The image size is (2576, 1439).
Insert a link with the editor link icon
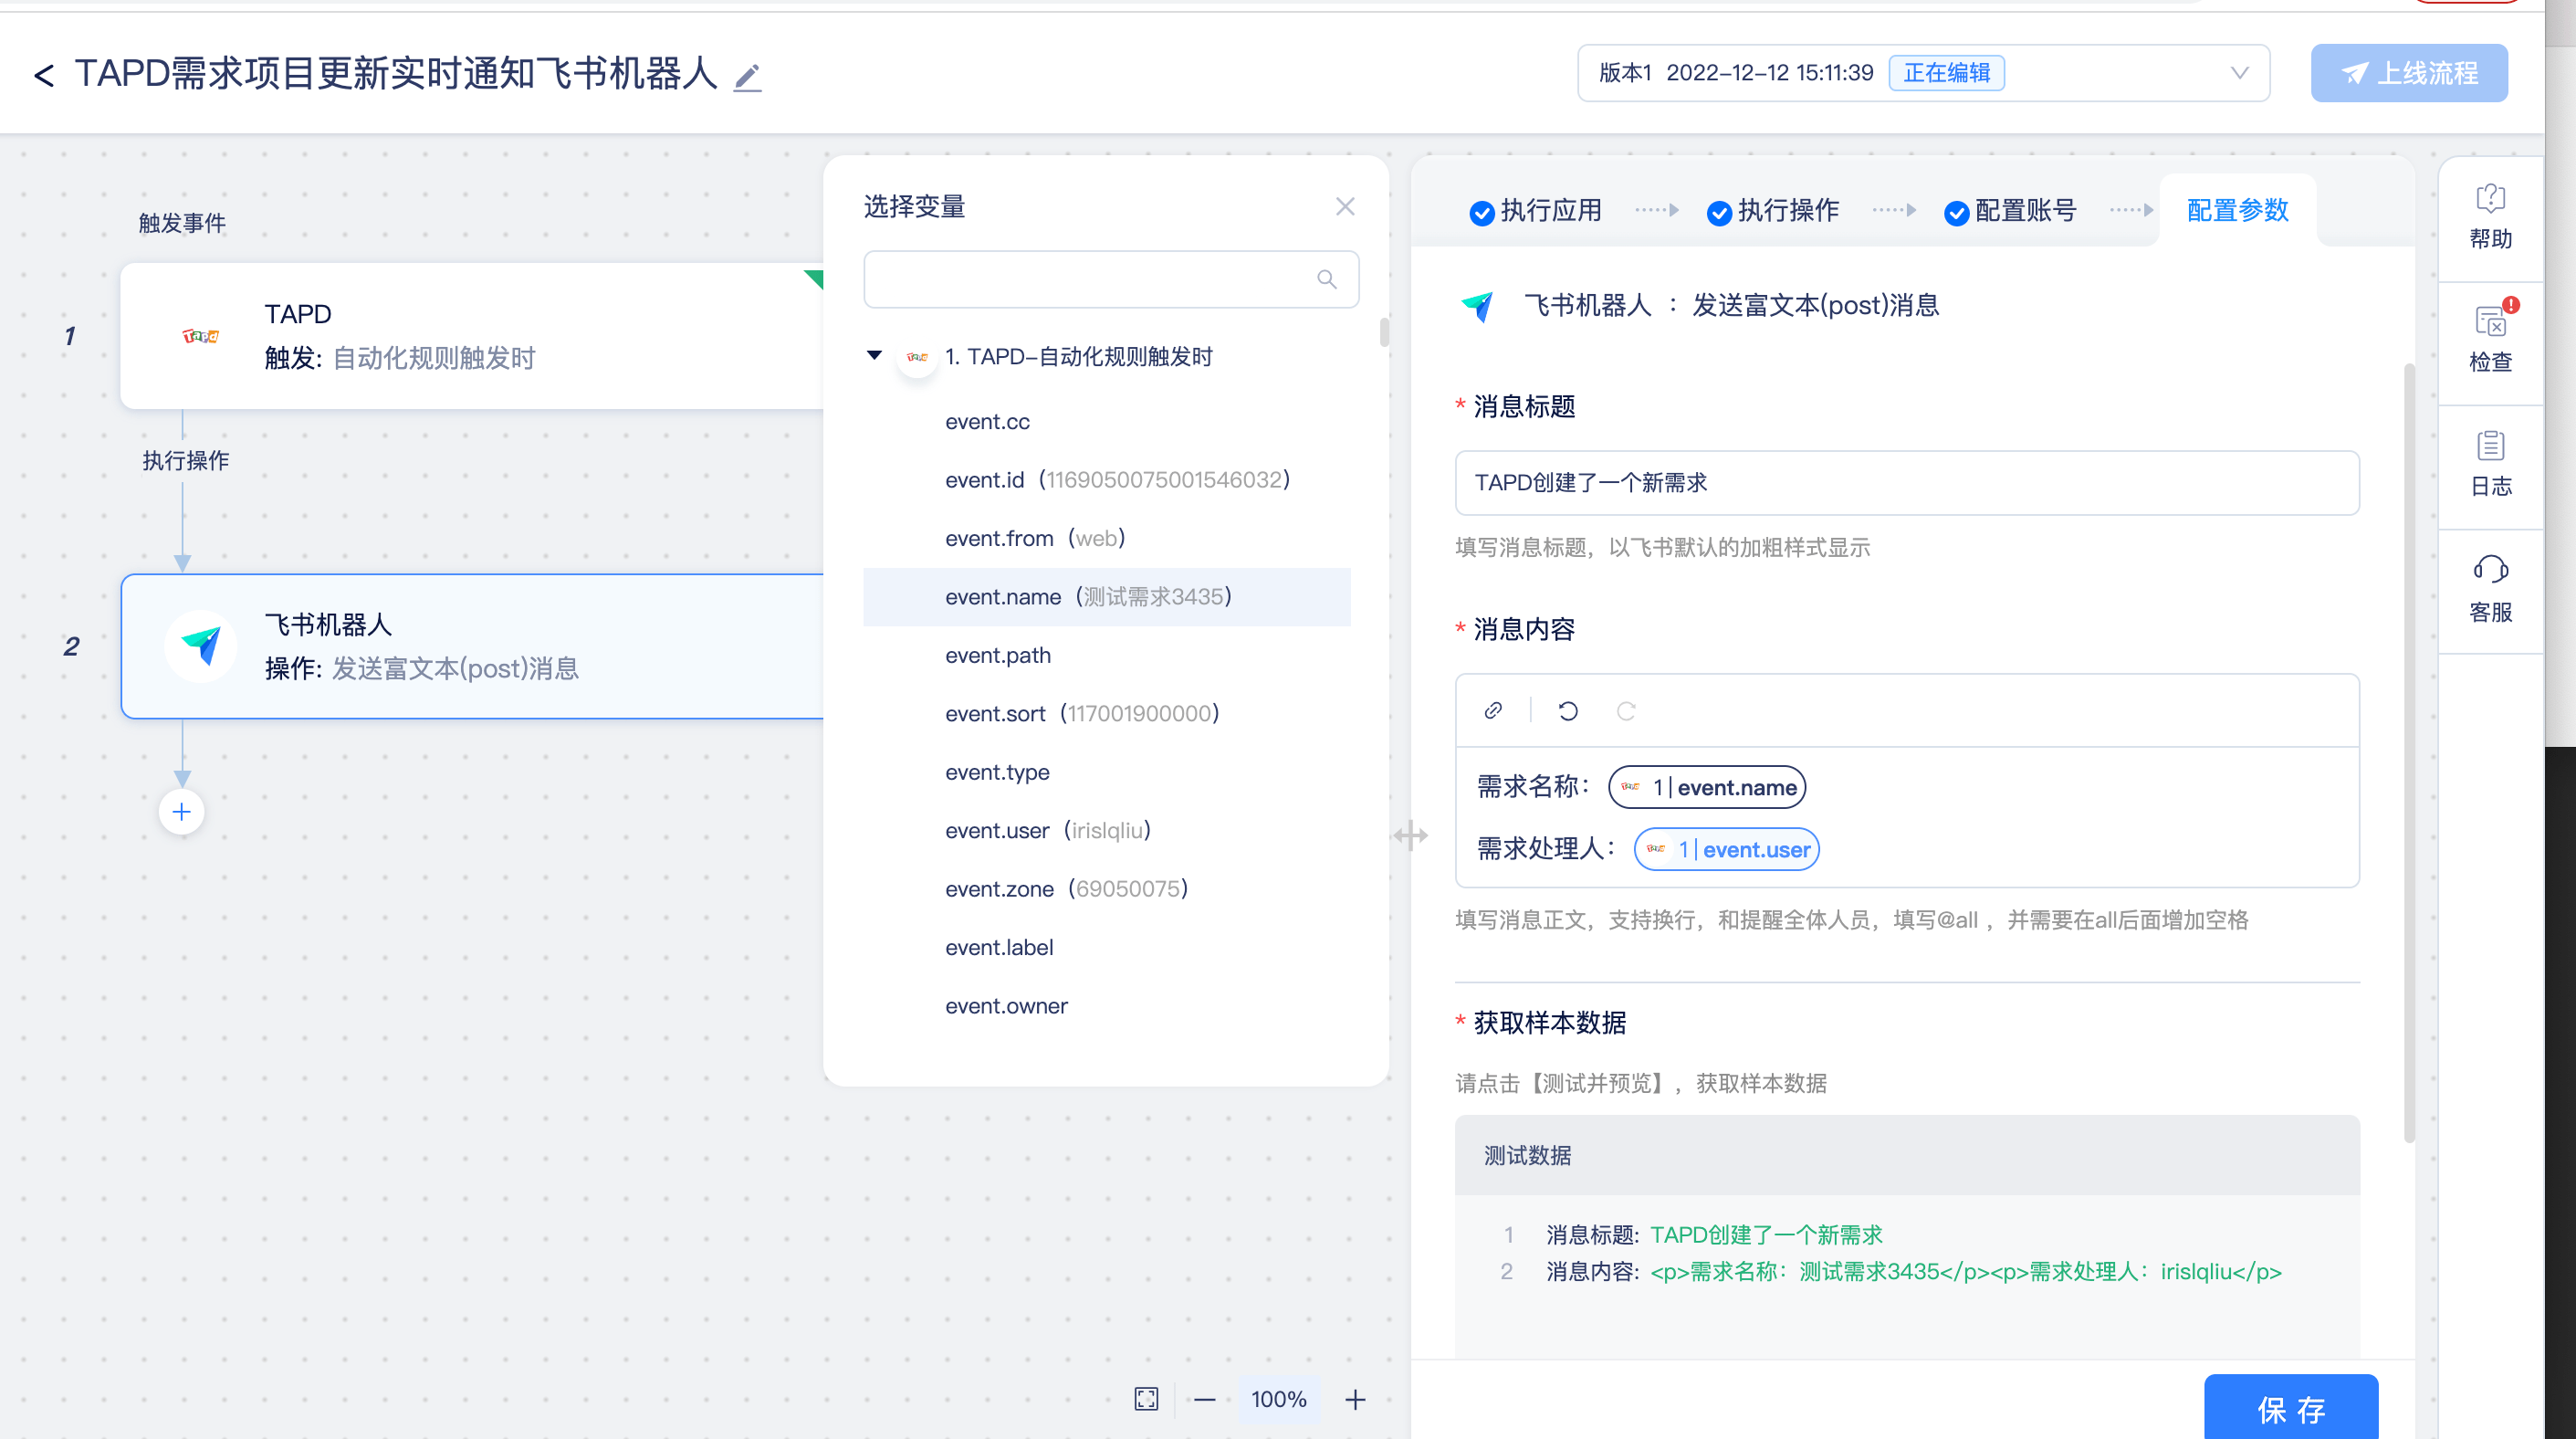(x=1492, y=711)
